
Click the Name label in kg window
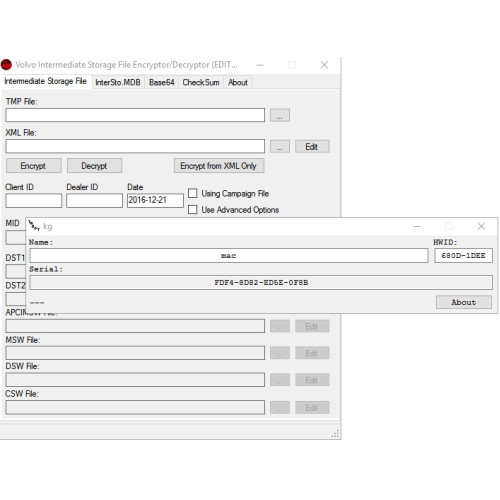coord(41,242)
